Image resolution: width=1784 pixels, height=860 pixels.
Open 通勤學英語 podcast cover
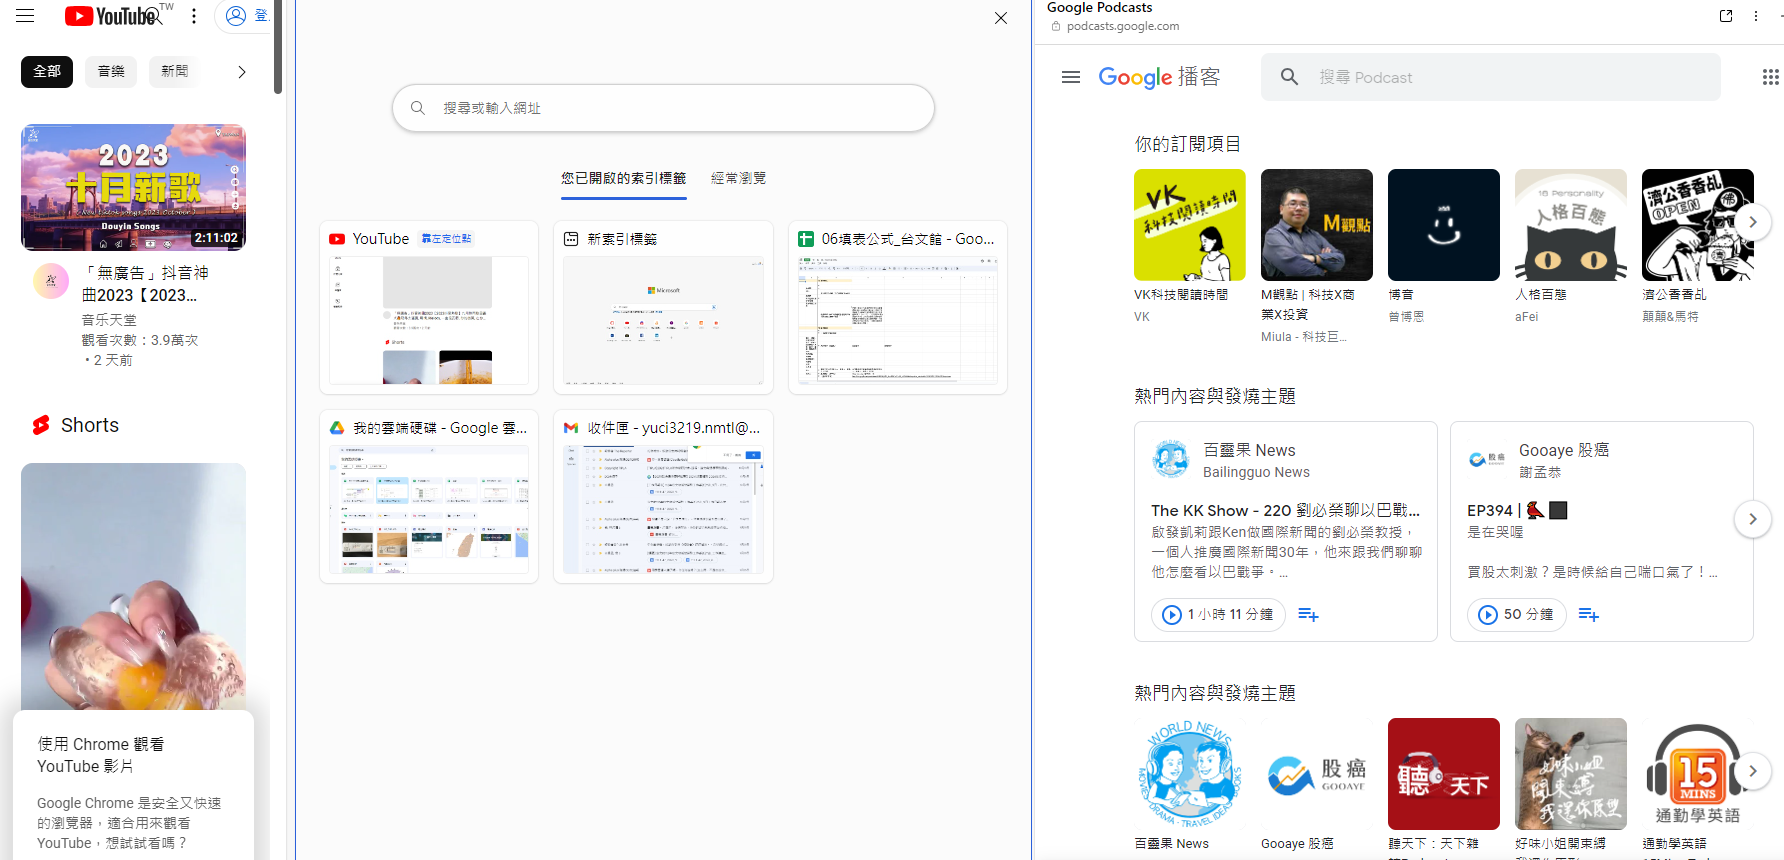tap(1698, 774)
